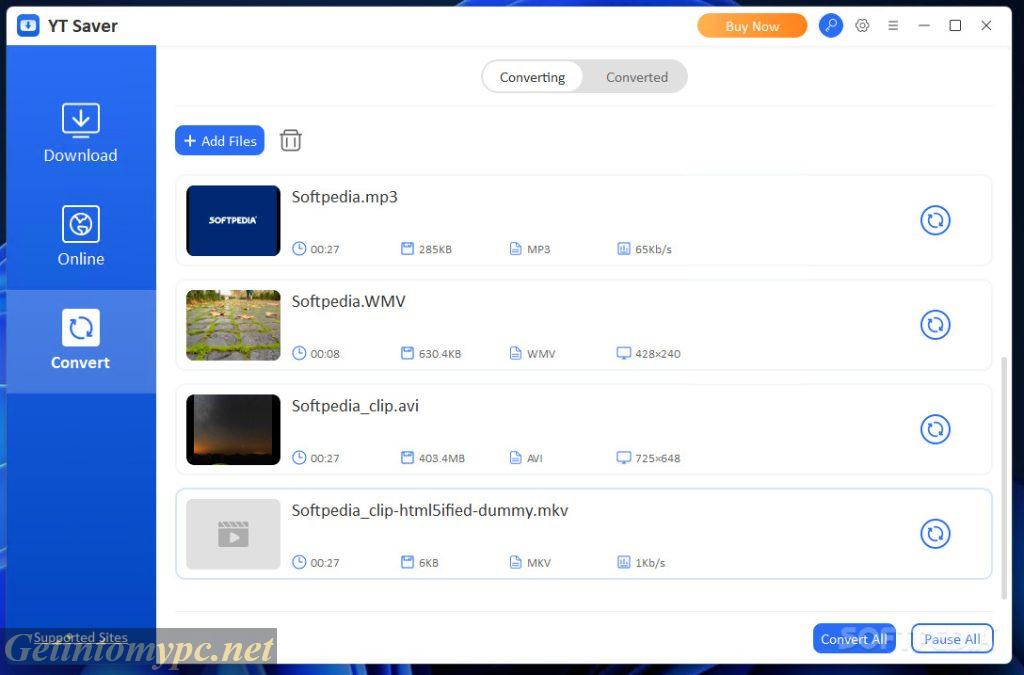This screenshot has height=675, width=1024.
Task: Click the Pause All button
Action: 952,638
